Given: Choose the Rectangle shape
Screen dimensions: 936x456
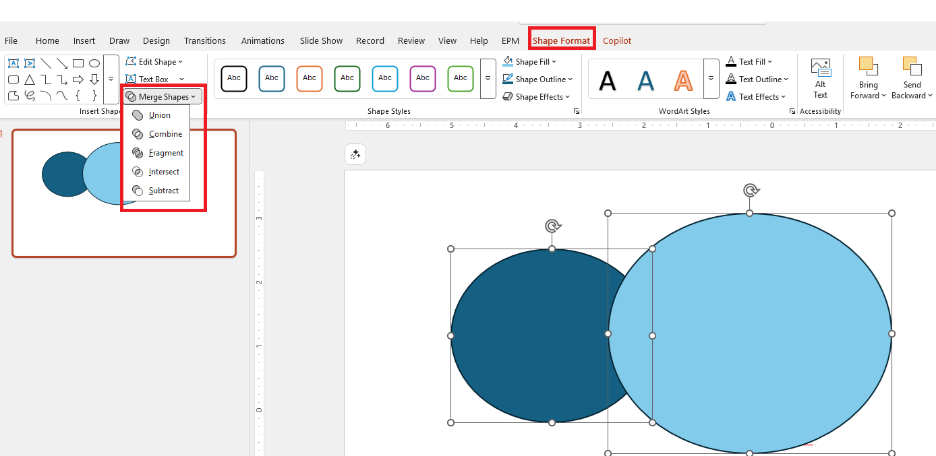Looking at the screenshot, I should [78, 63].
